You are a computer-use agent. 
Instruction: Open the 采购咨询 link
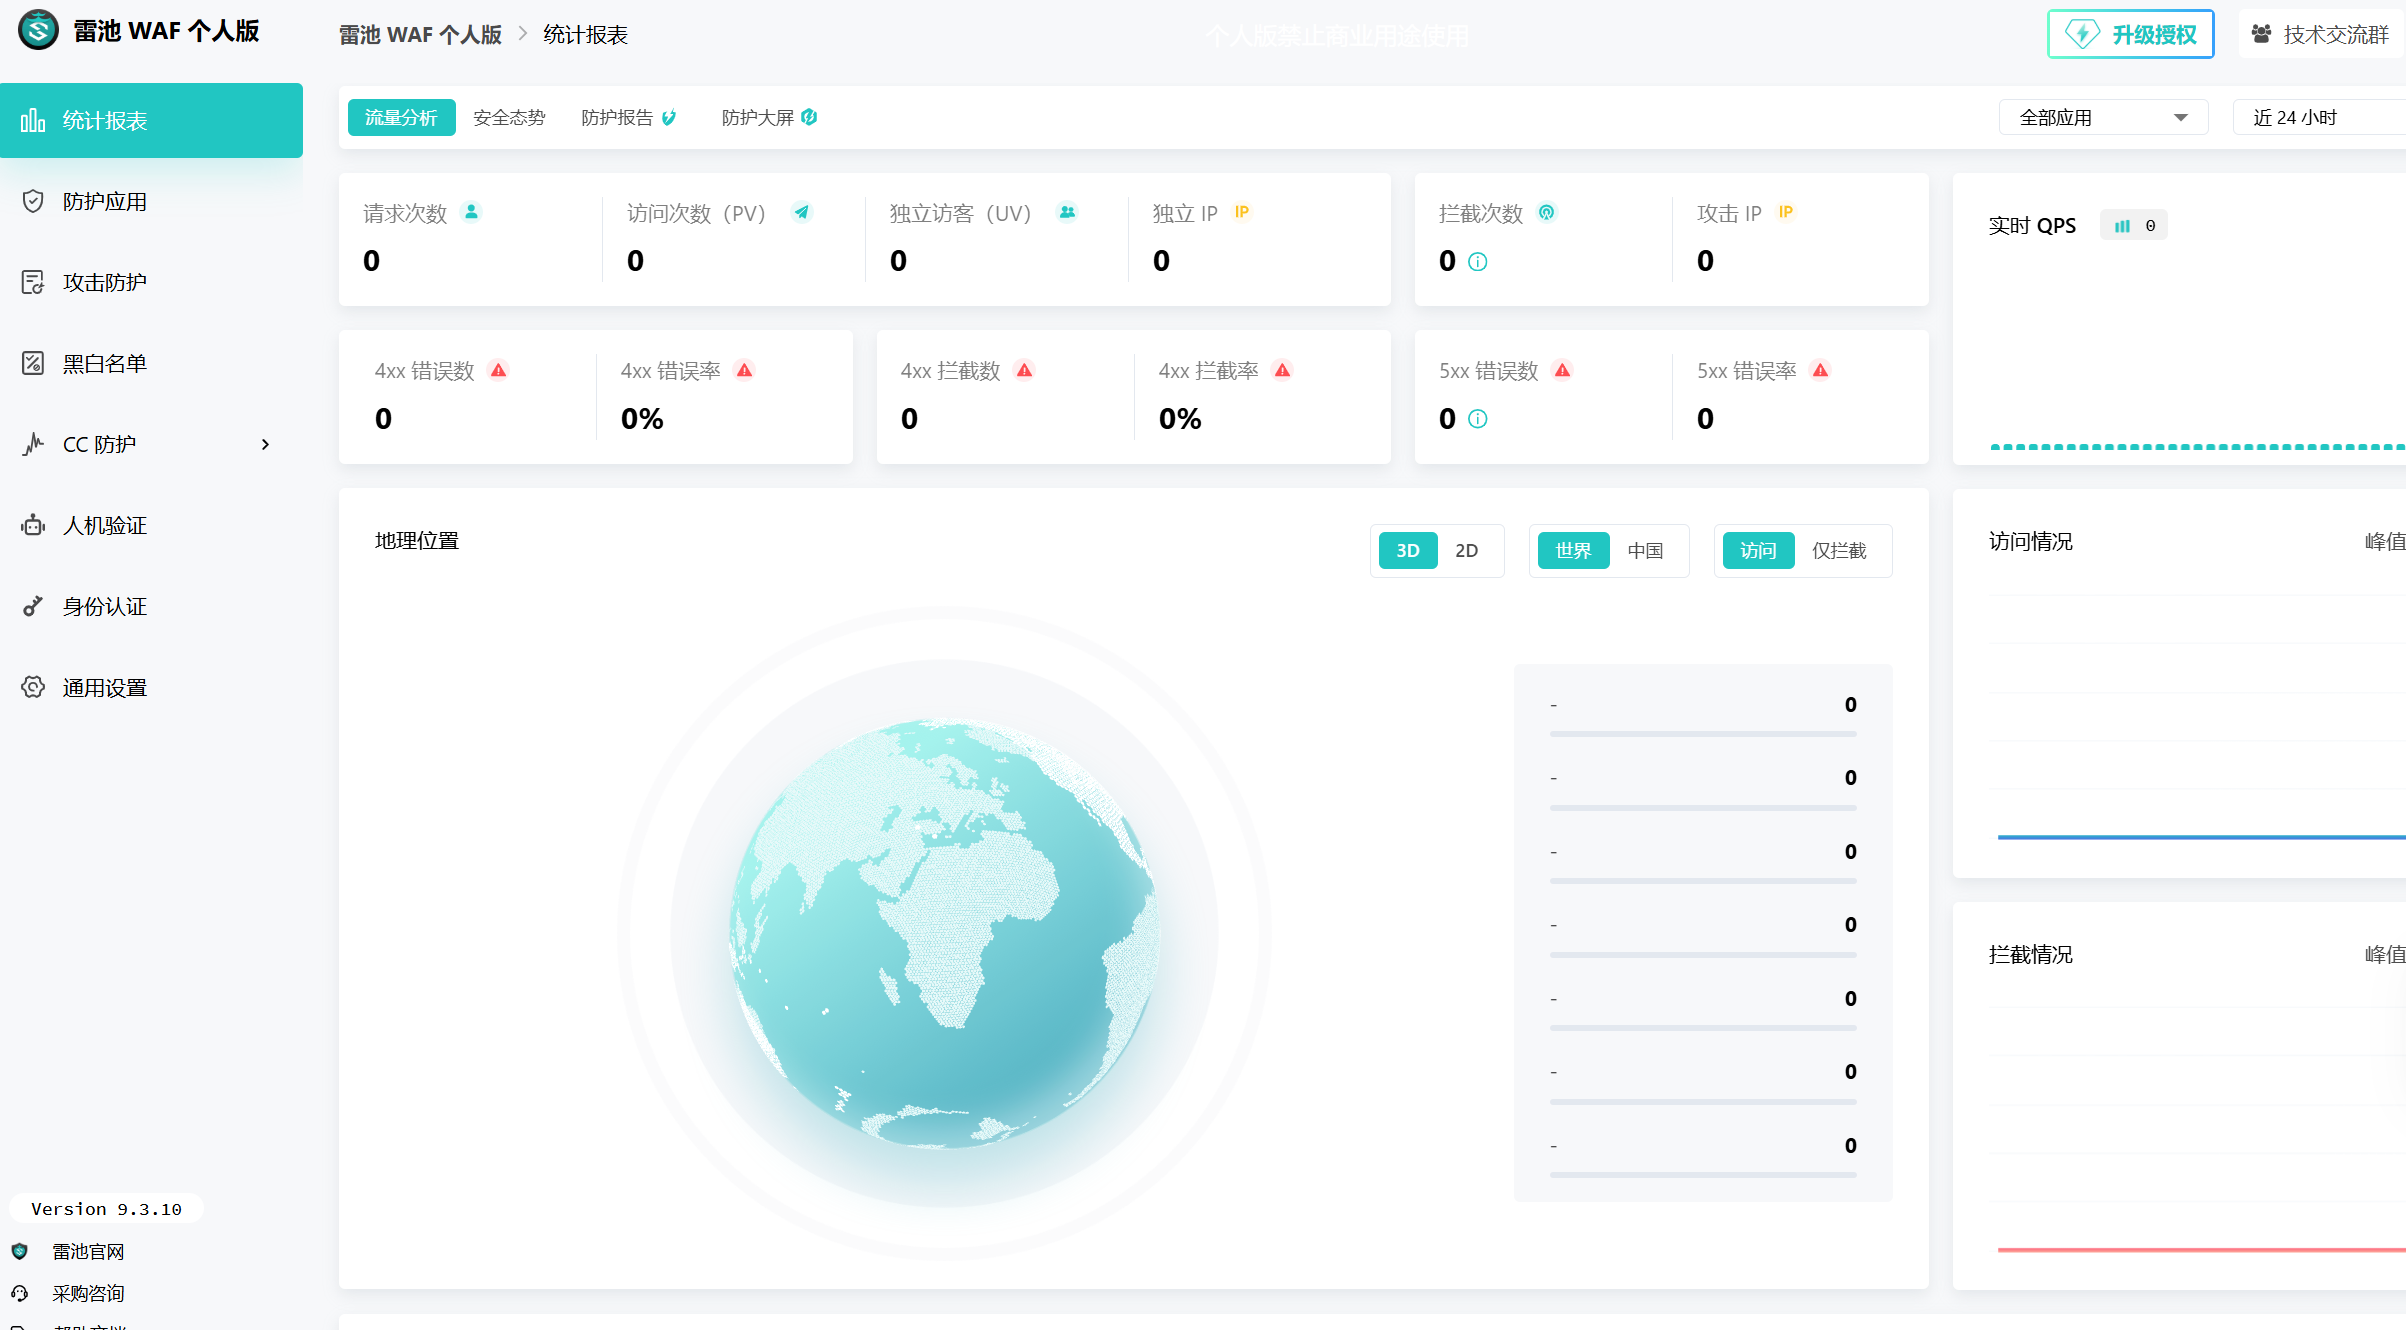[88, 1293]
